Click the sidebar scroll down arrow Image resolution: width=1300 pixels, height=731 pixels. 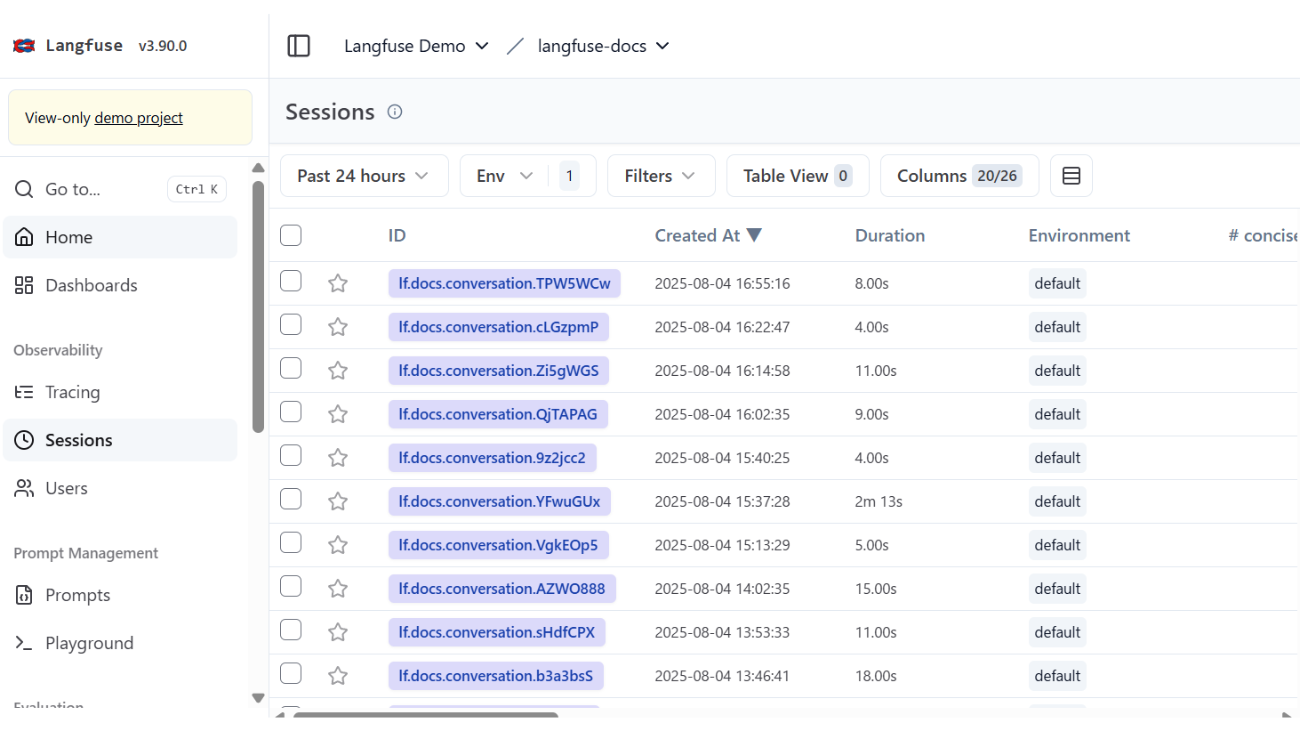(x=258, y=698)
